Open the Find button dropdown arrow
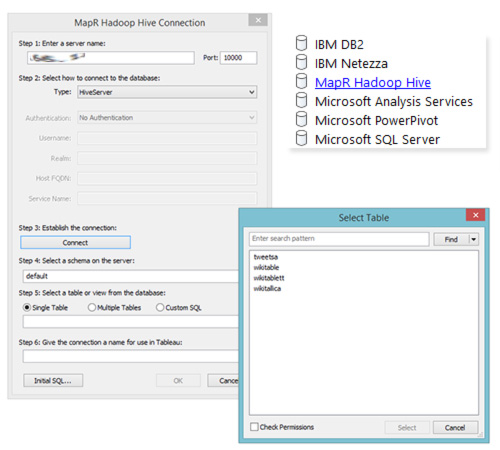Screen dimensions: 500x450 pyautogui.click(x=474, y=239)
